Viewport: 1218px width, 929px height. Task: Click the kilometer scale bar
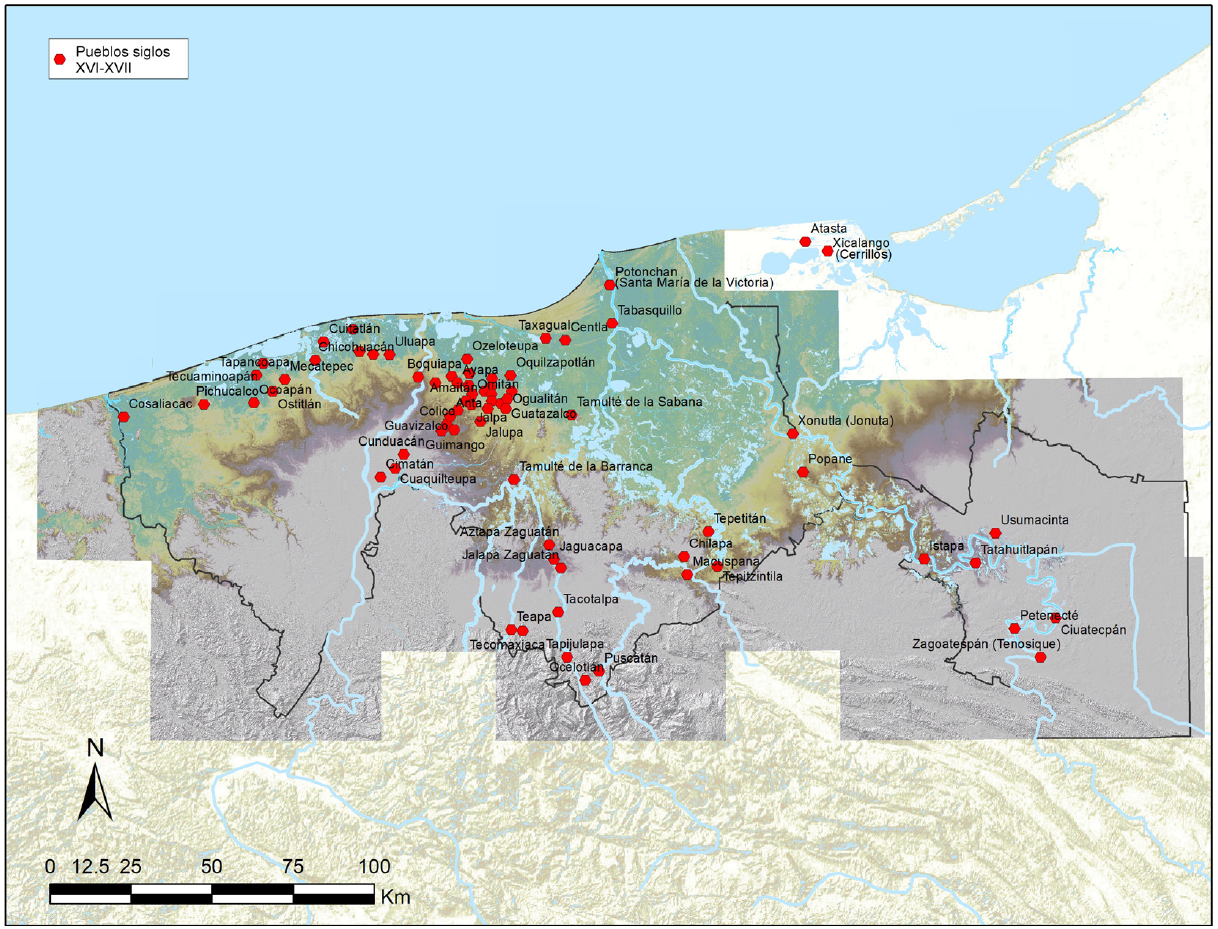212,892
